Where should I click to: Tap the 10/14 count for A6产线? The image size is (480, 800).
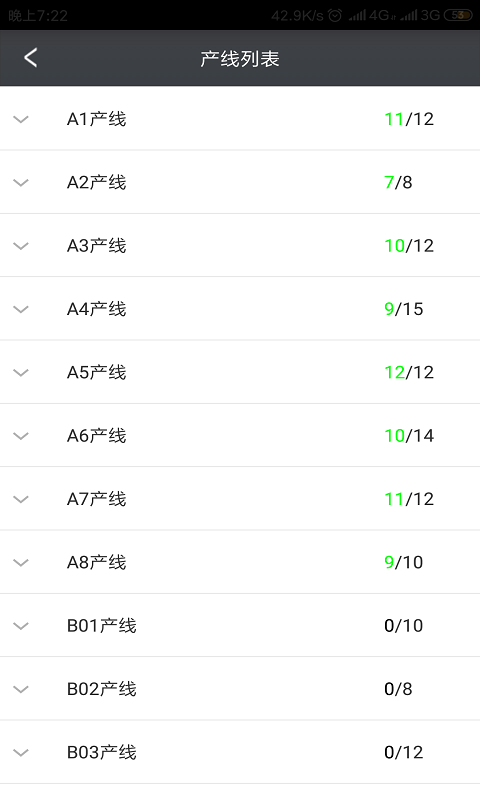pyautogui.click(x=409, y=435)
